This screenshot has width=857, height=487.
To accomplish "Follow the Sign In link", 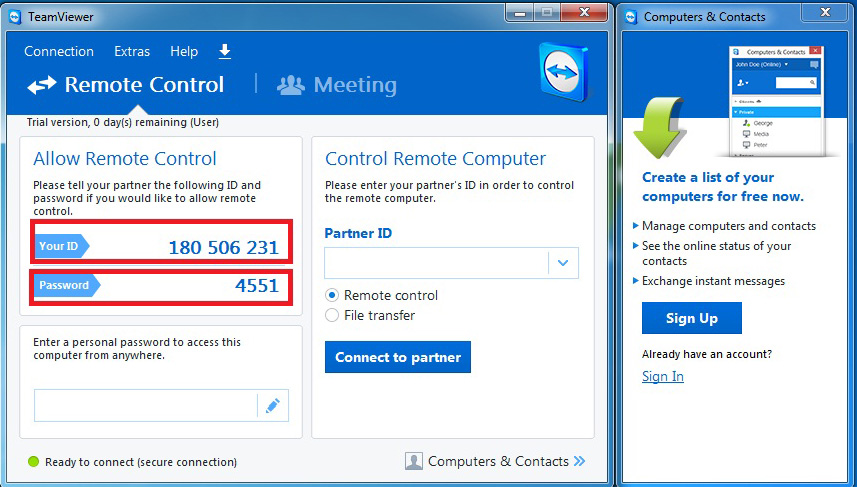I will click(x=663, y=376).
